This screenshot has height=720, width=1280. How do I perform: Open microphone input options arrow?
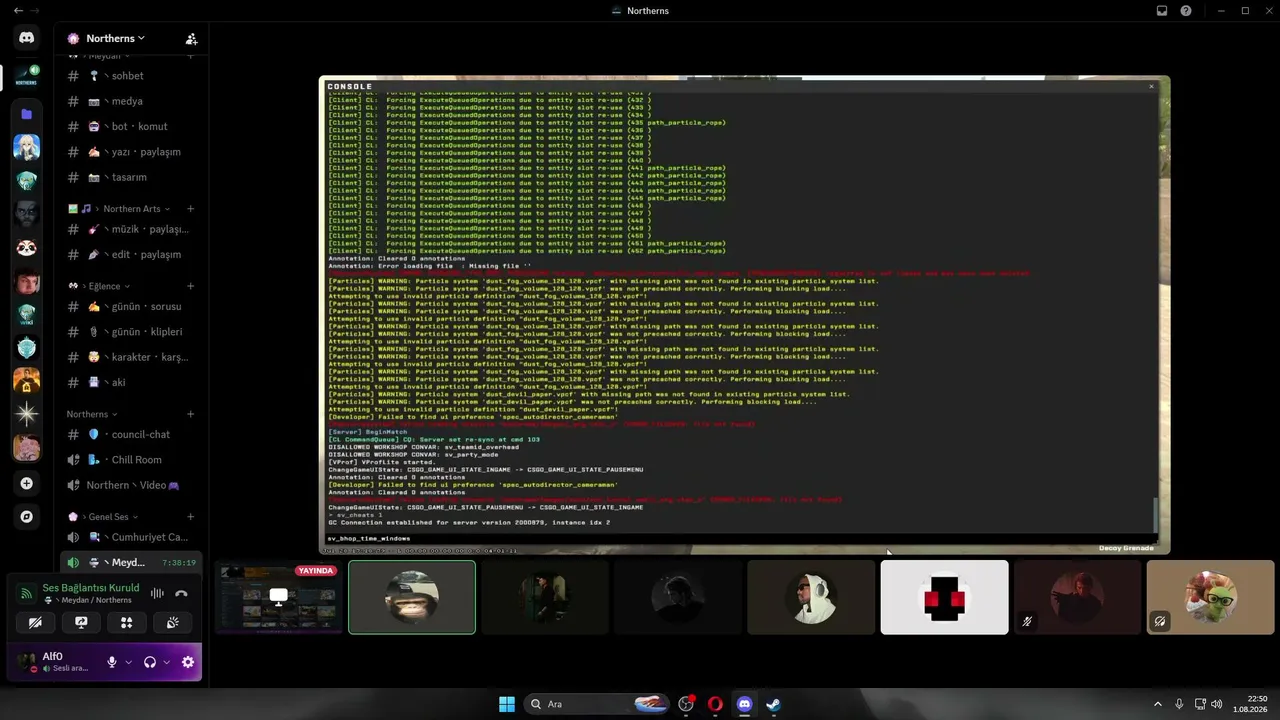pyautogui.click(x=128, y=662)
